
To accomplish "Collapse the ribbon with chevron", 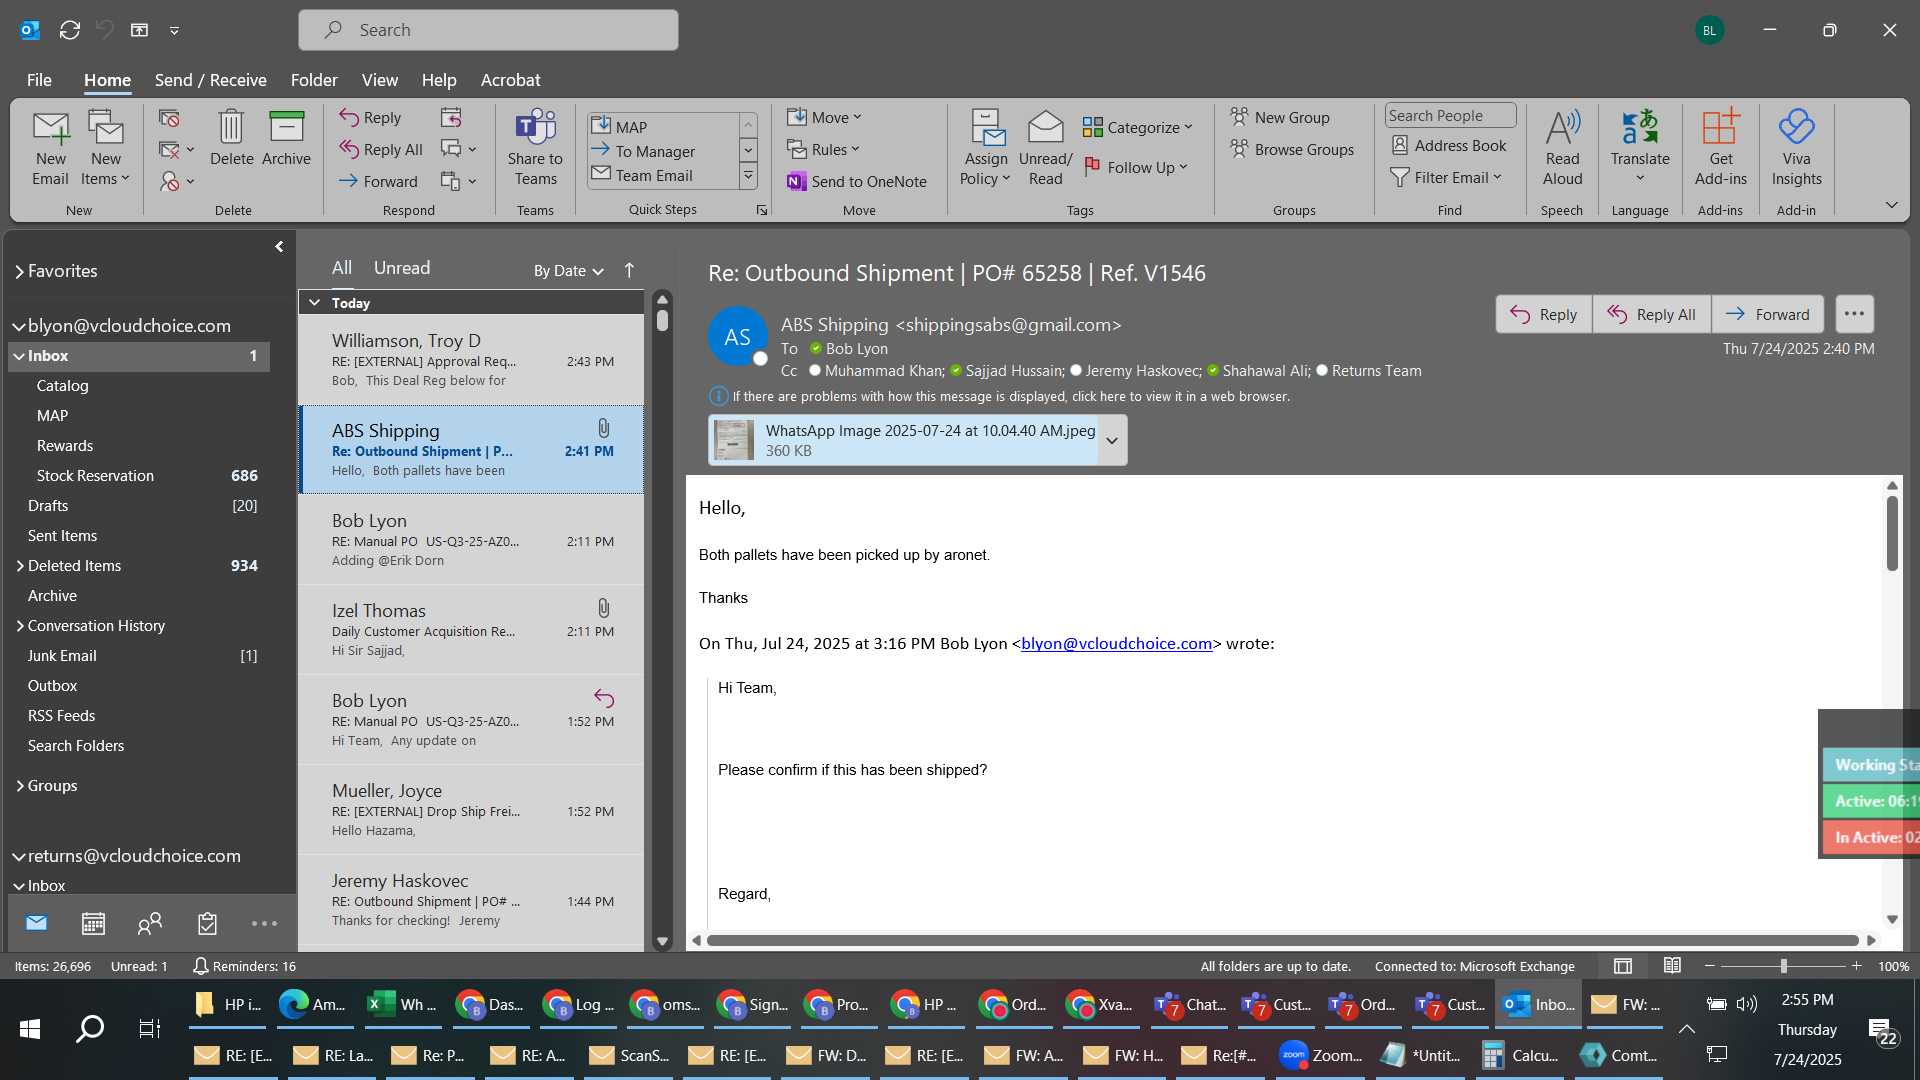I will (x=1892, y=205).
